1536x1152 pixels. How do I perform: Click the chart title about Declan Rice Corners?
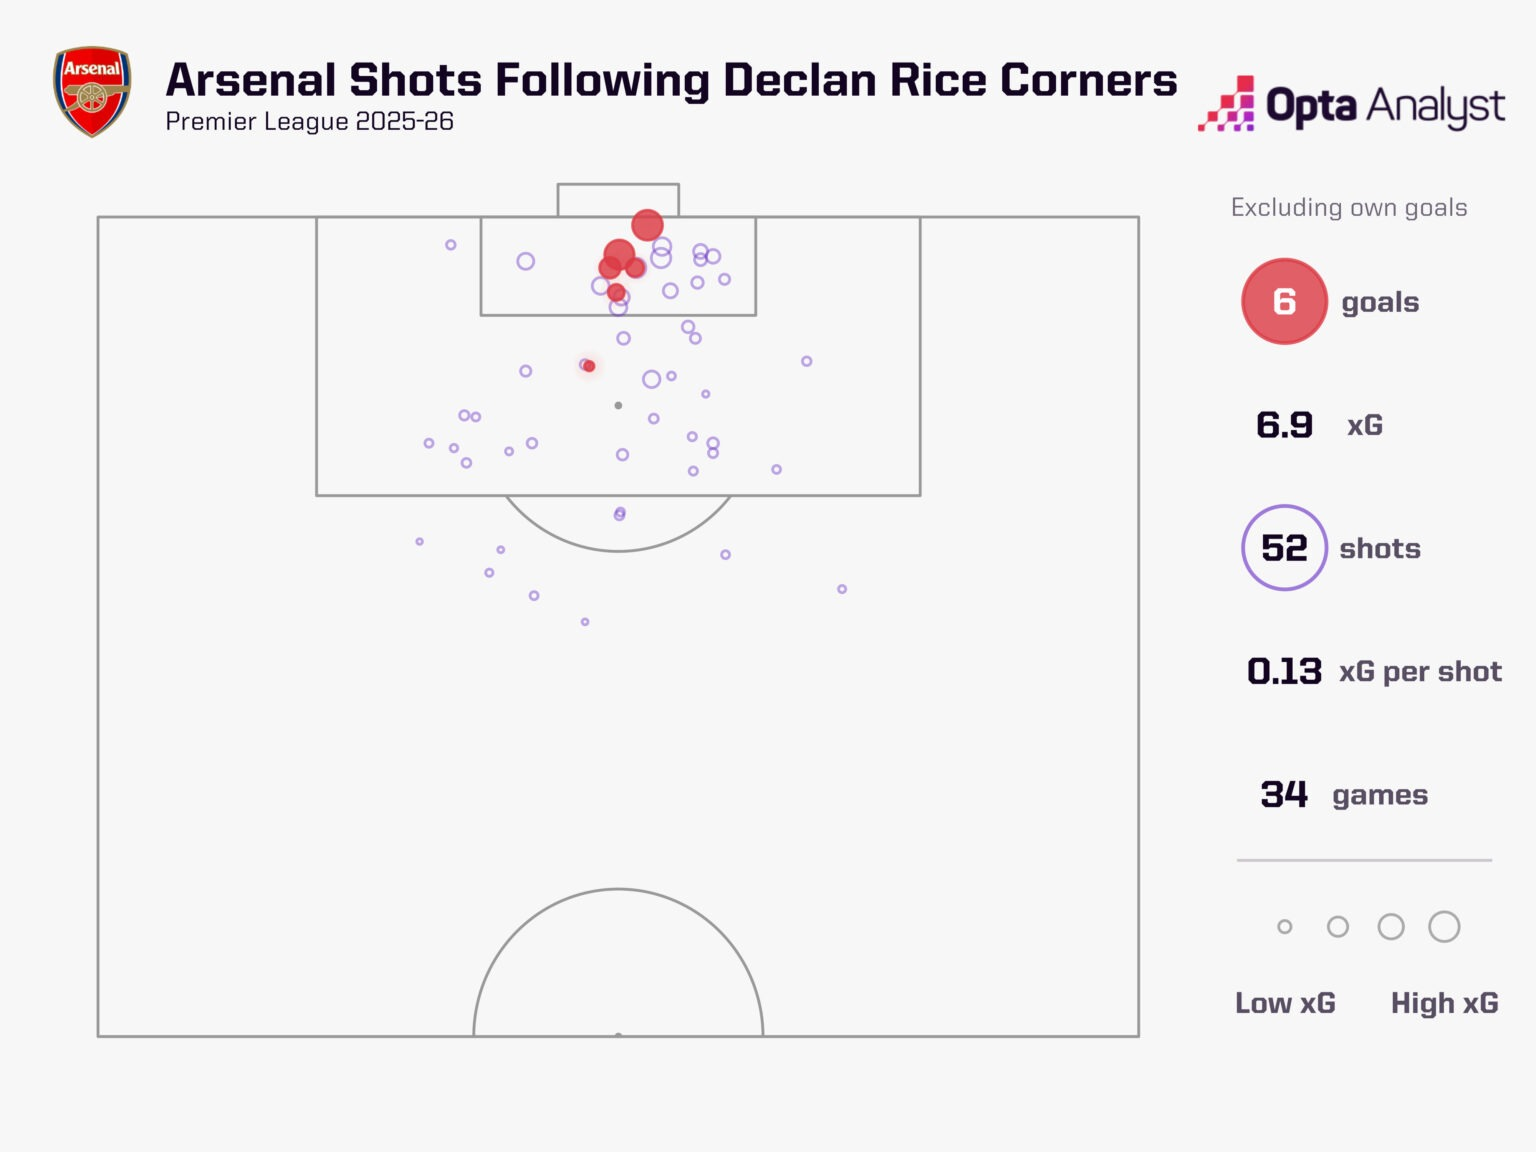tap(671, 80)
